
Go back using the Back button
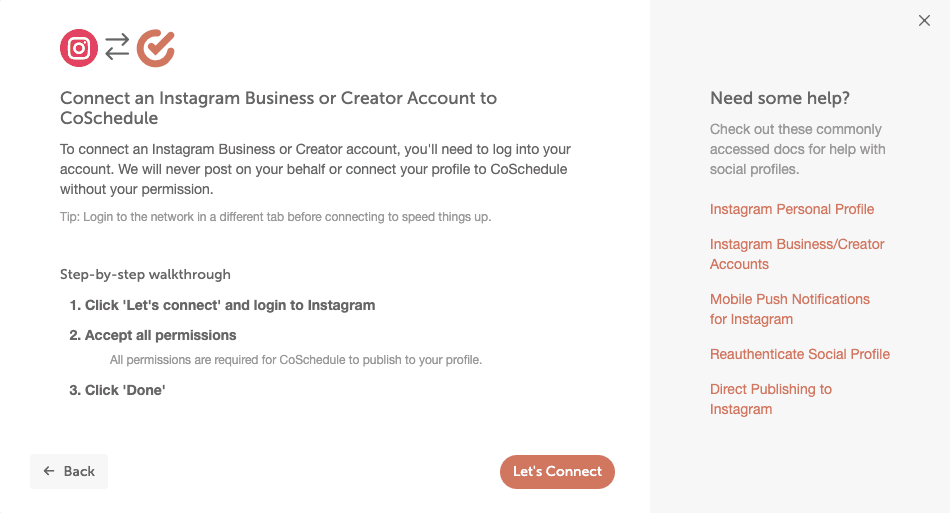point(69,471)
